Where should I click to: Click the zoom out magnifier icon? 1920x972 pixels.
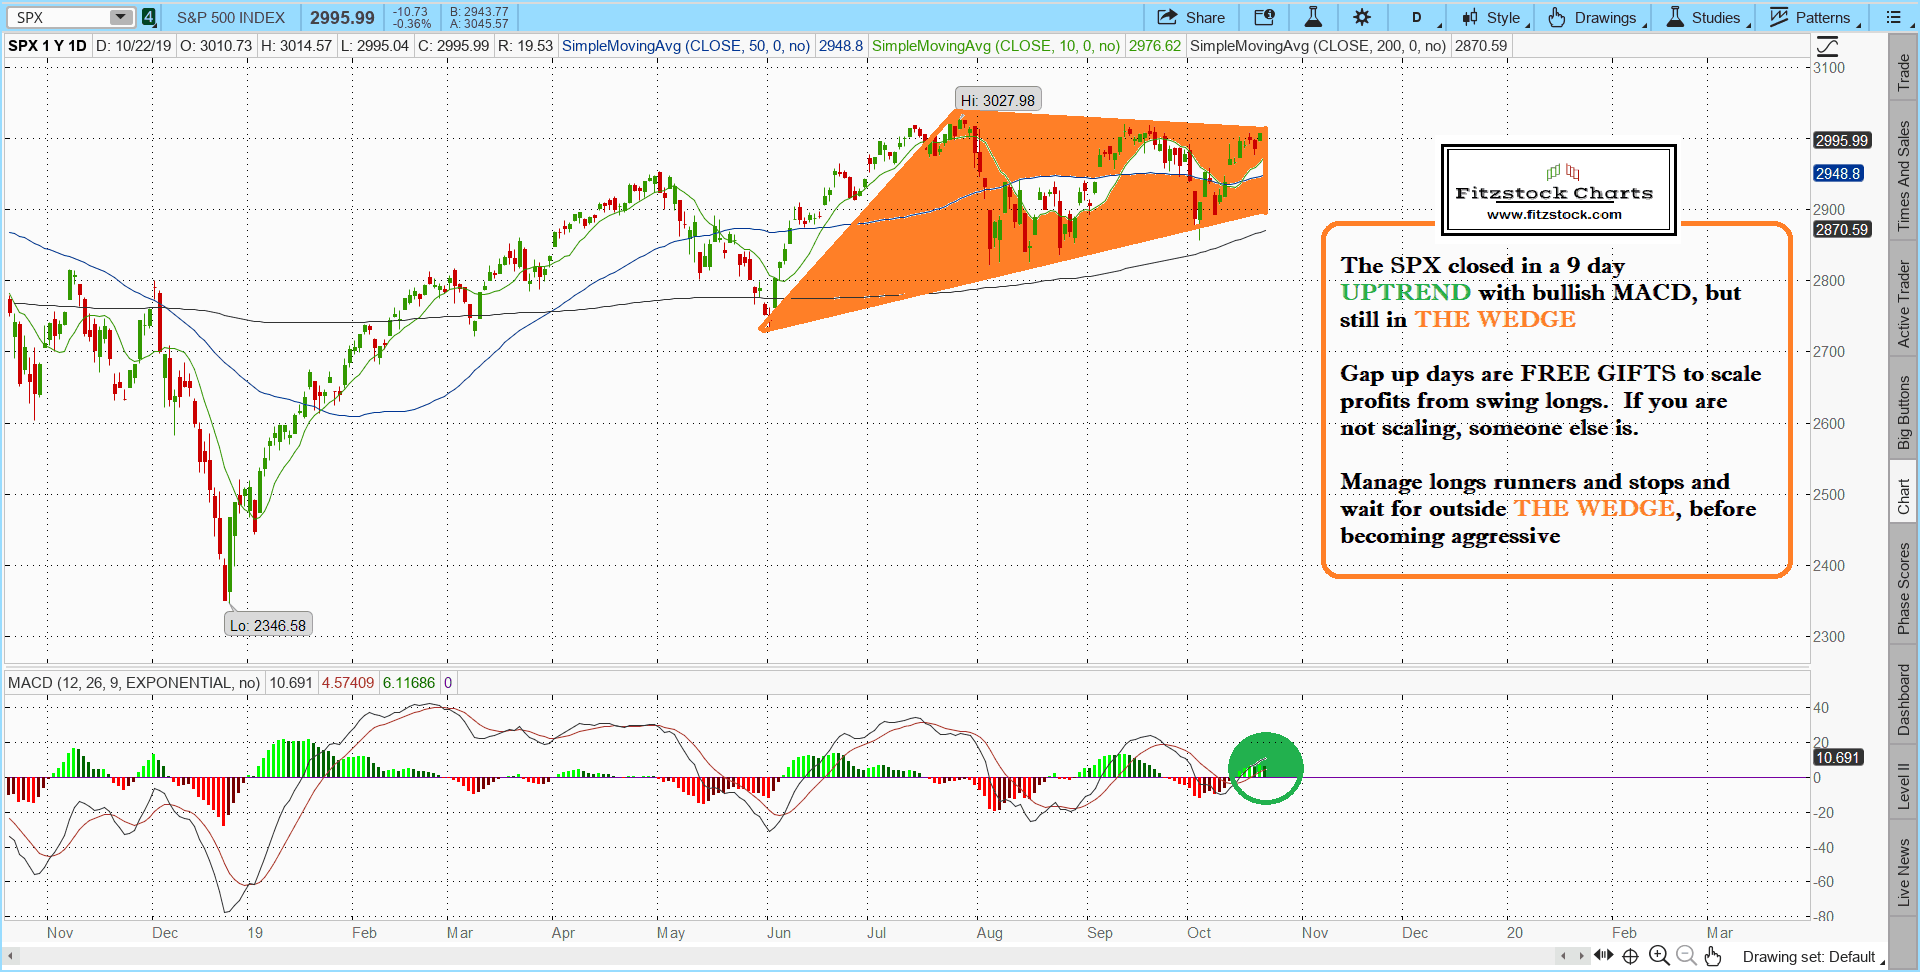(1686, 956)
